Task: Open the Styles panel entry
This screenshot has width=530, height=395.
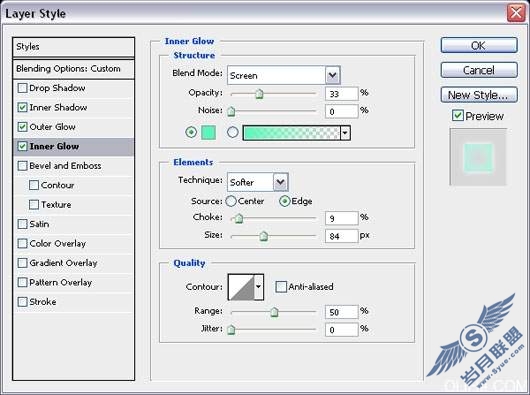Action: click(x=73, y=47)
